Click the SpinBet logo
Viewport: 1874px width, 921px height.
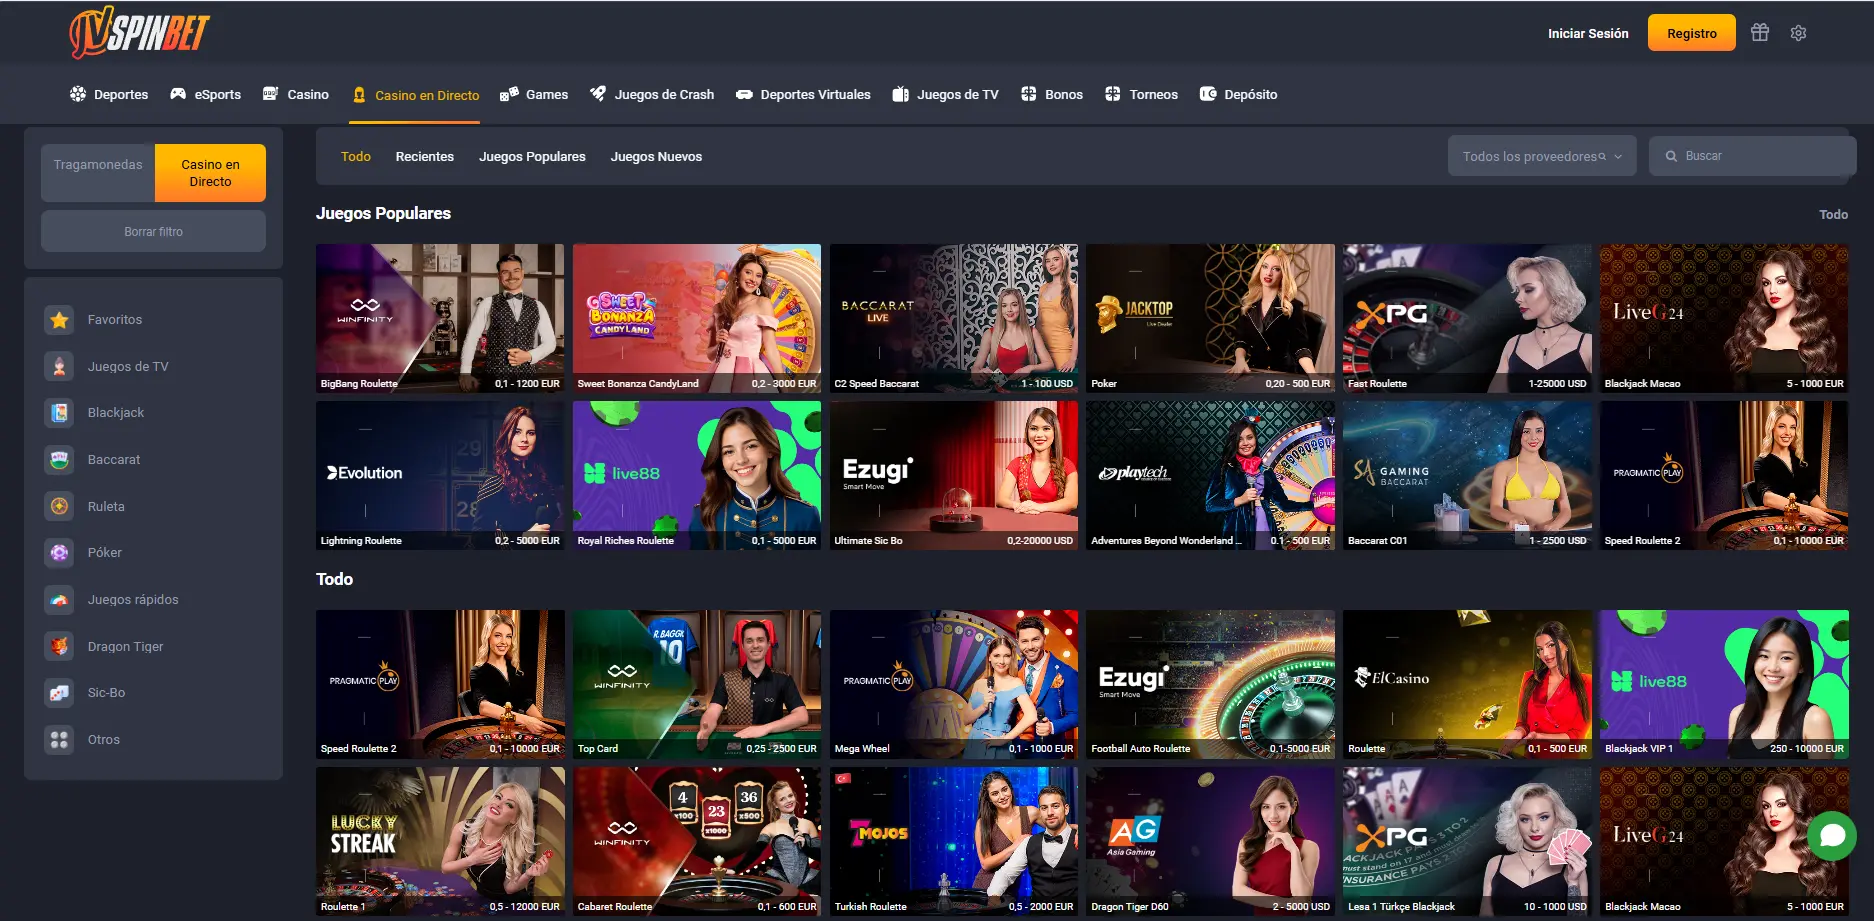[139, 33]
